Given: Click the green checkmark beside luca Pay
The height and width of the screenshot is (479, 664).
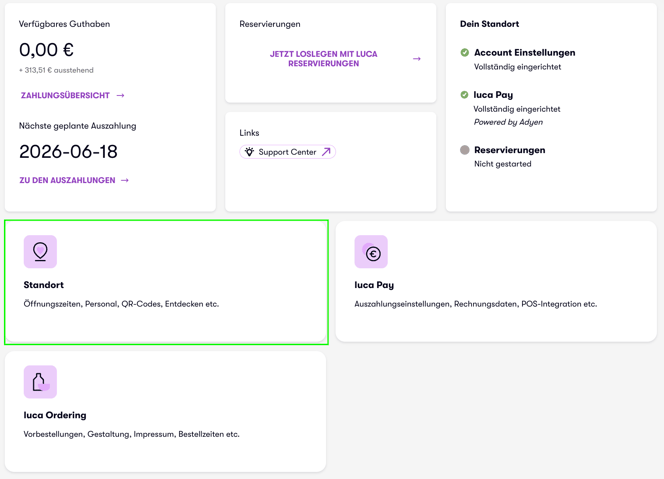Looking at the screenshot, I should click(464, 94).
